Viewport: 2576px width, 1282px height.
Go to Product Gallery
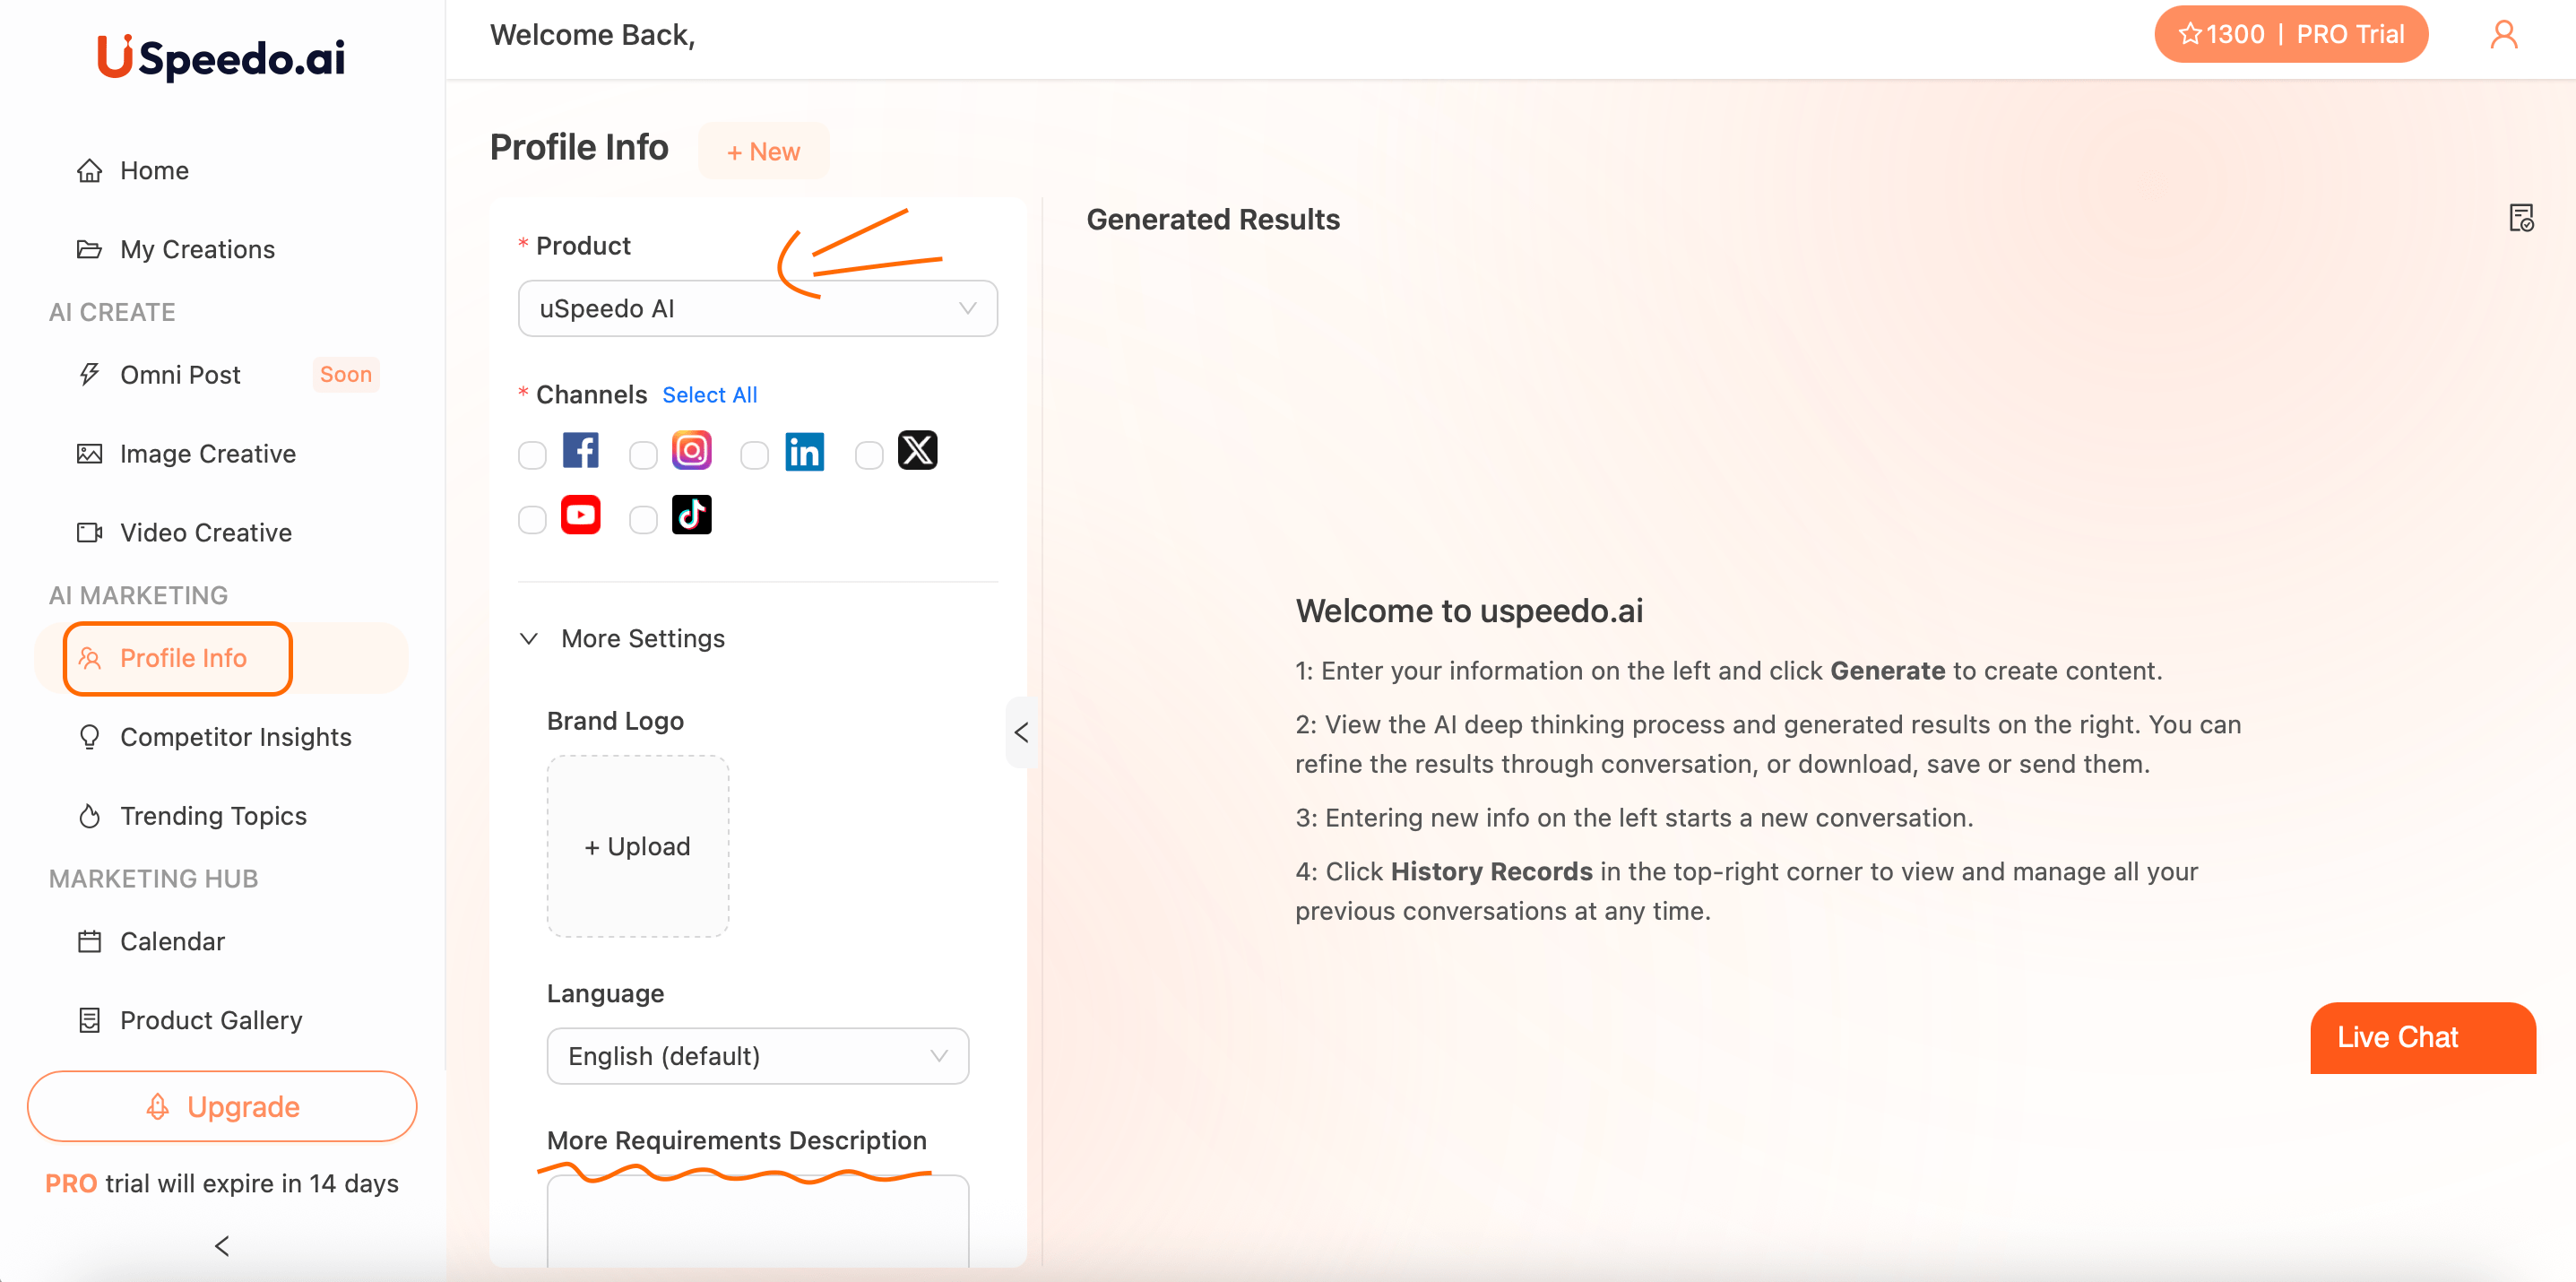tap(210, 1020)
